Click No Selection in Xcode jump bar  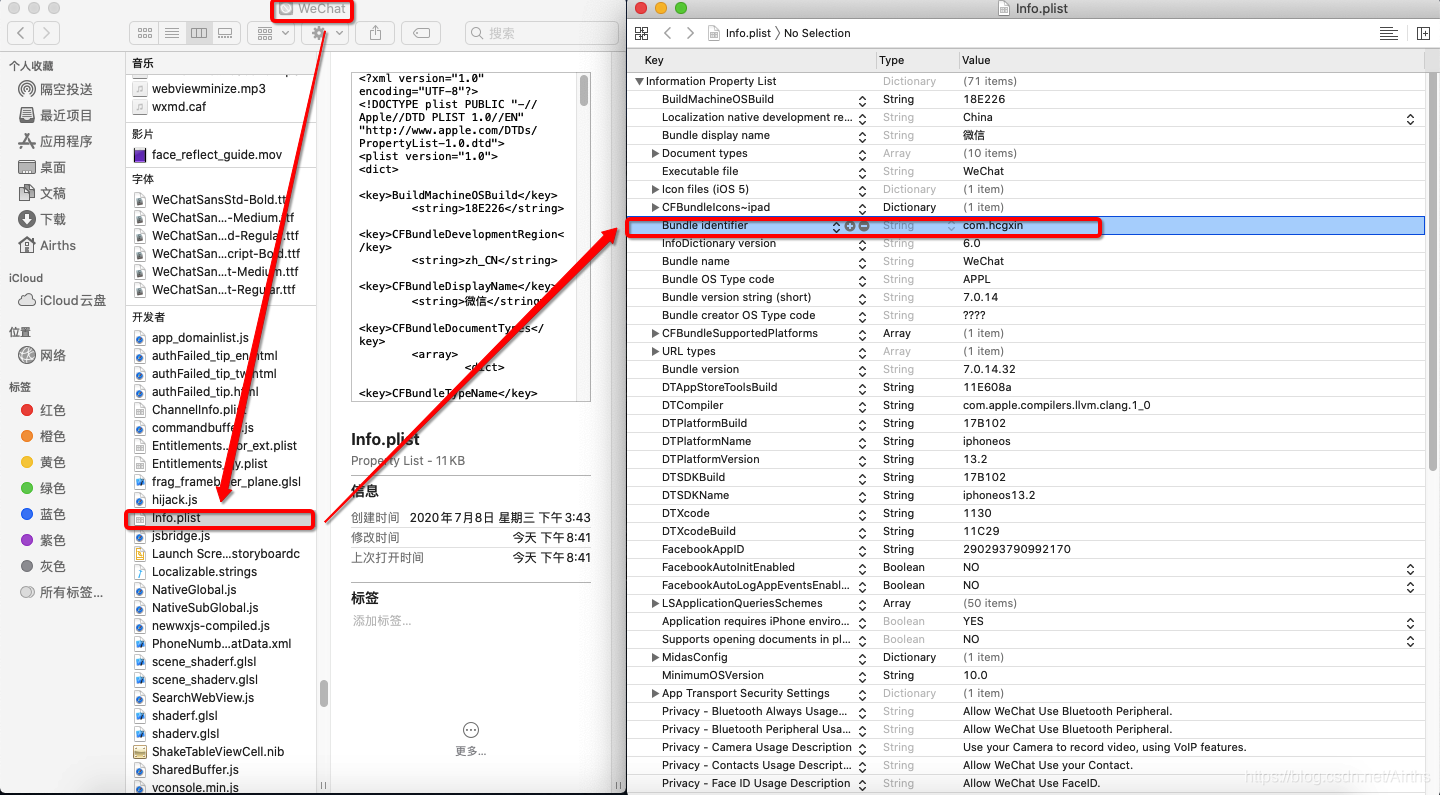pos(817,33)
